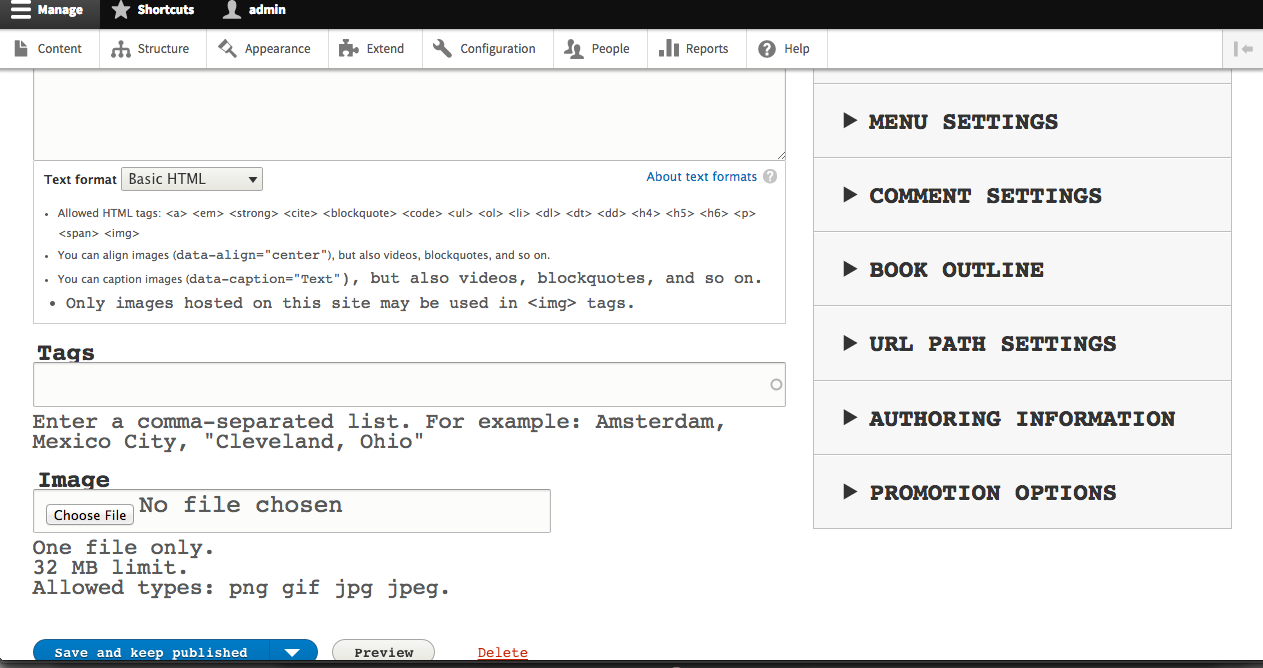Click the Configuration wrench icon
This screenshot has width=1263, height=668.
pyautogui.click(x=442, y=48)
